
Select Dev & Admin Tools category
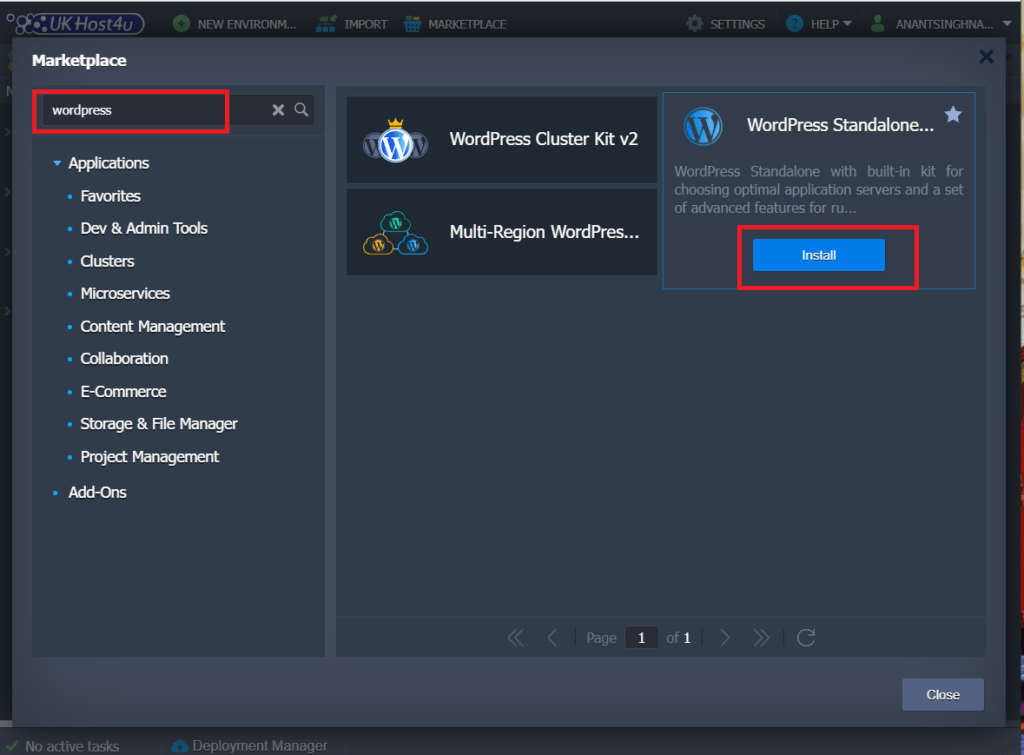[x=144, y=228]
